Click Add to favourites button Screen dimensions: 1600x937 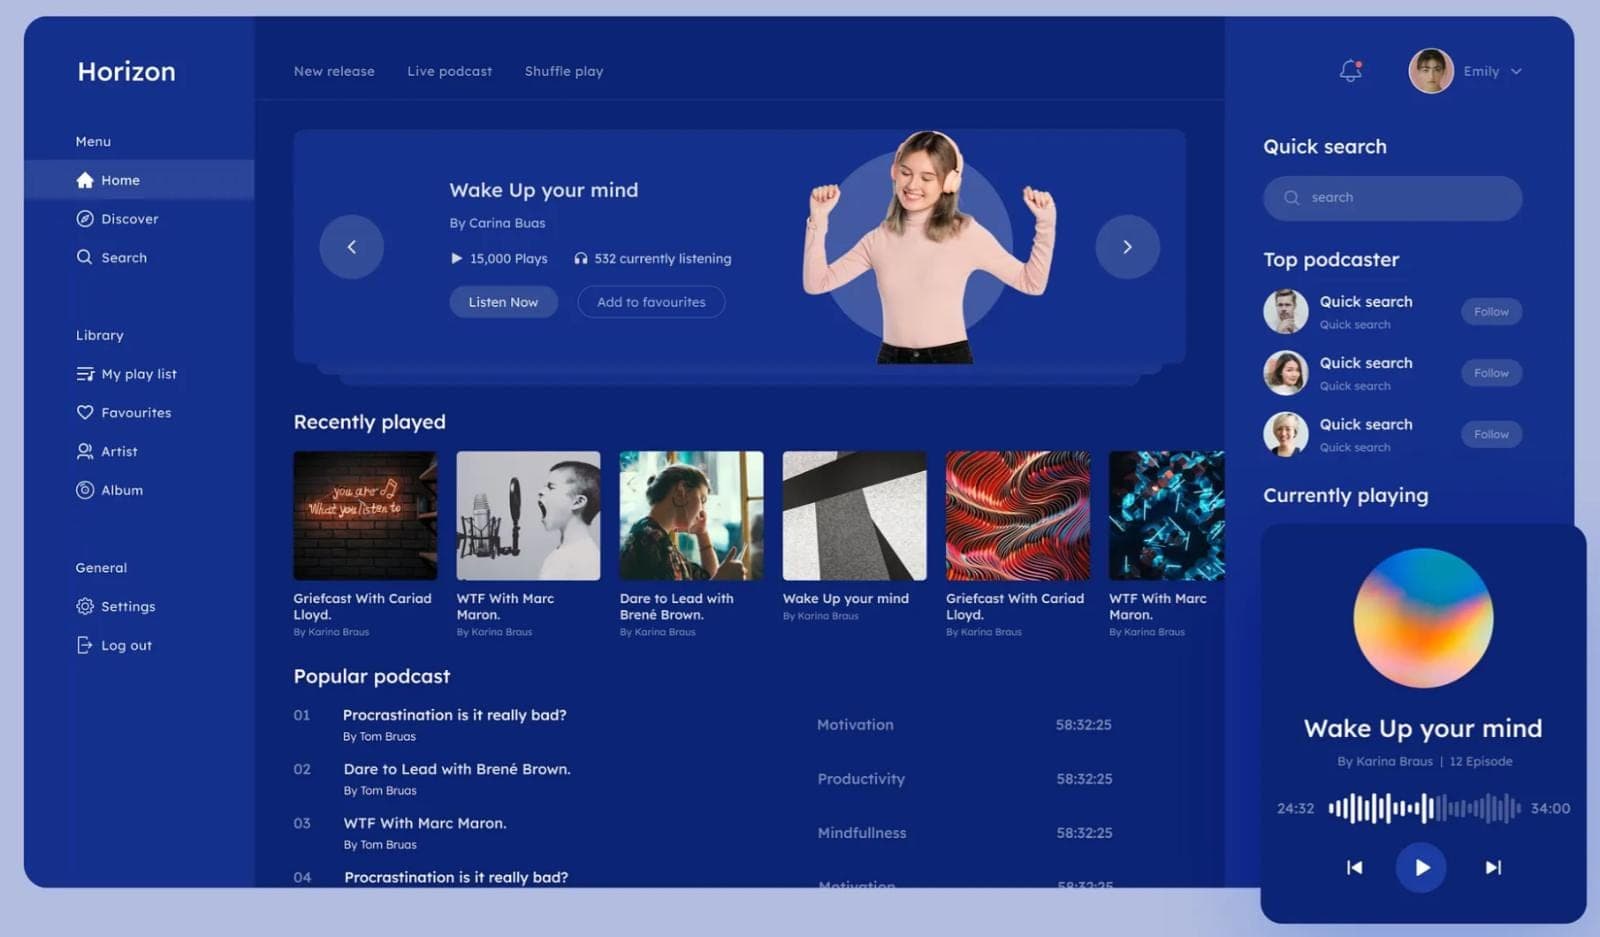tap(651, 302)
